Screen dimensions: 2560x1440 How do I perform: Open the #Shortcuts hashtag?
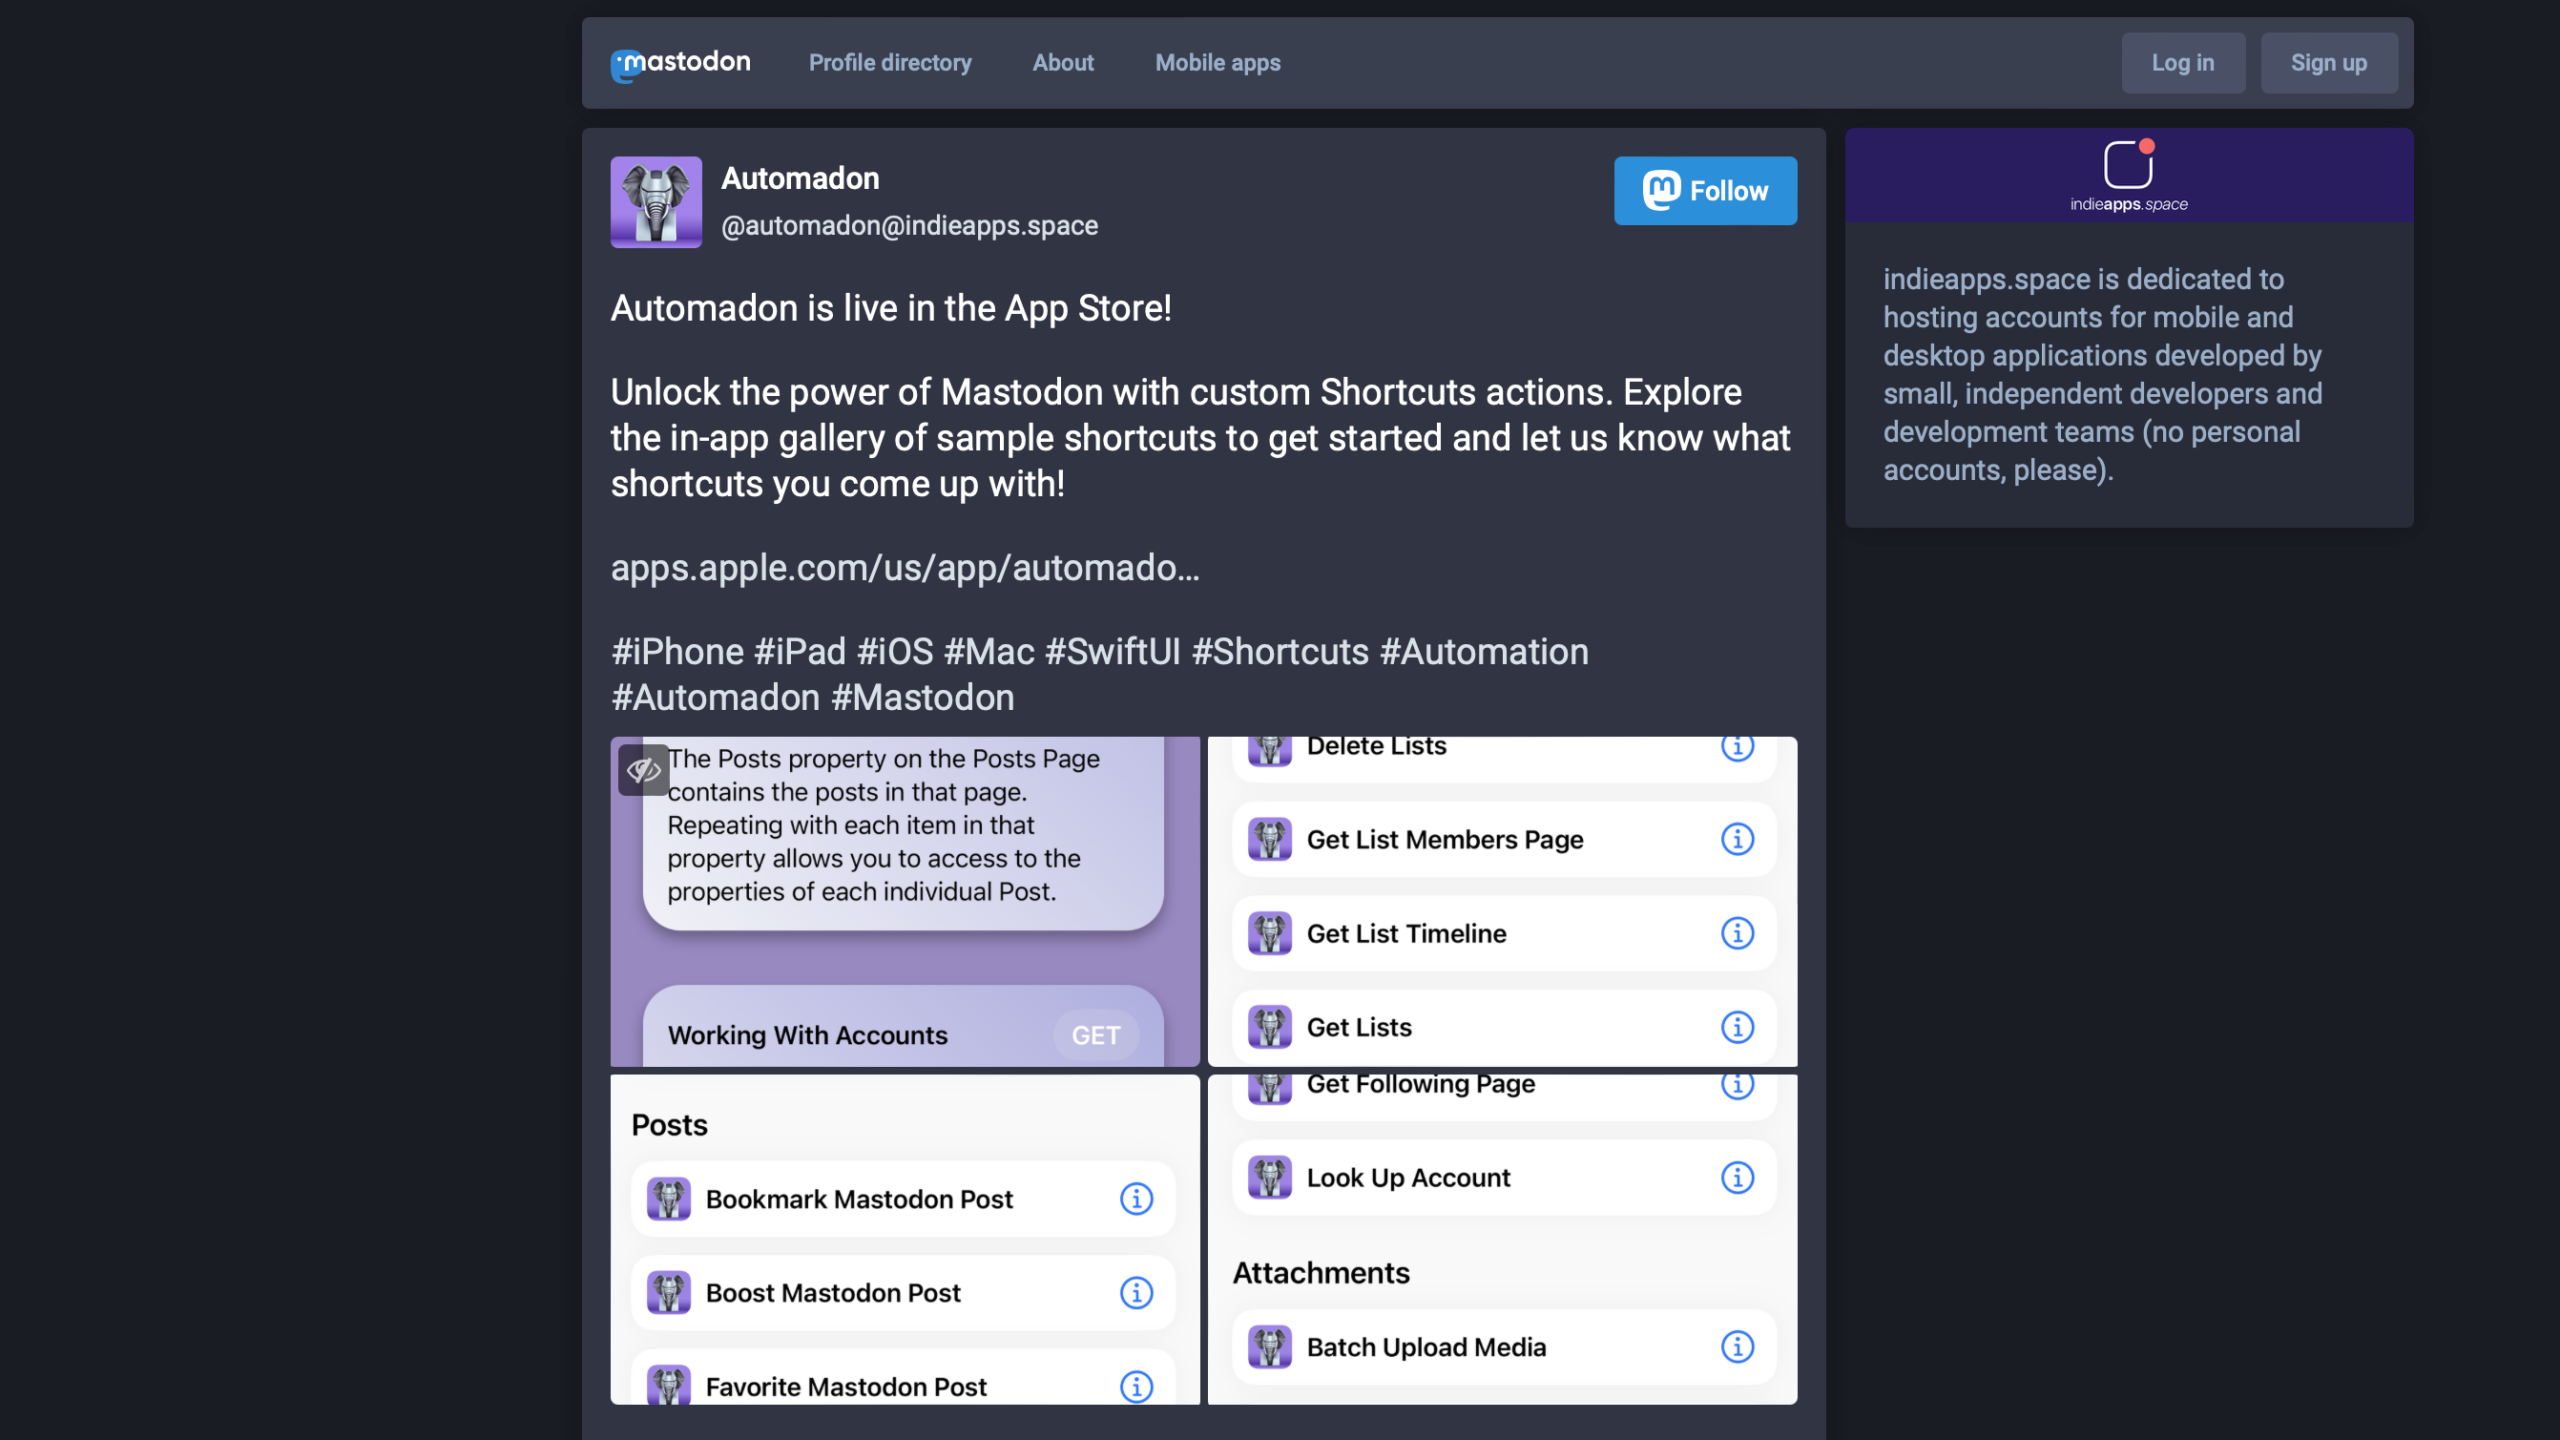tap(1280, 652)
